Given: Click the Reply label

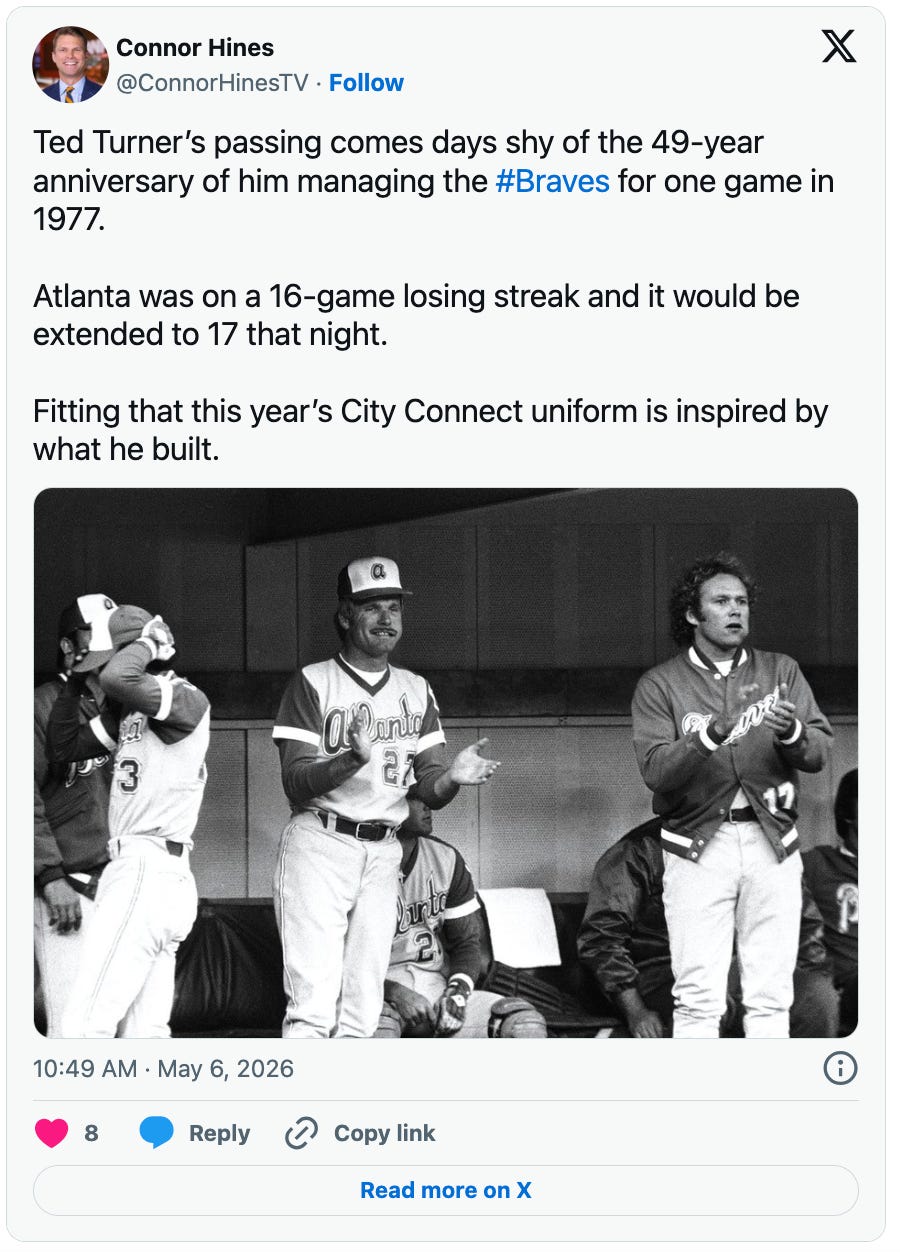Looking at the screenshot, I should pos(219,1133).
